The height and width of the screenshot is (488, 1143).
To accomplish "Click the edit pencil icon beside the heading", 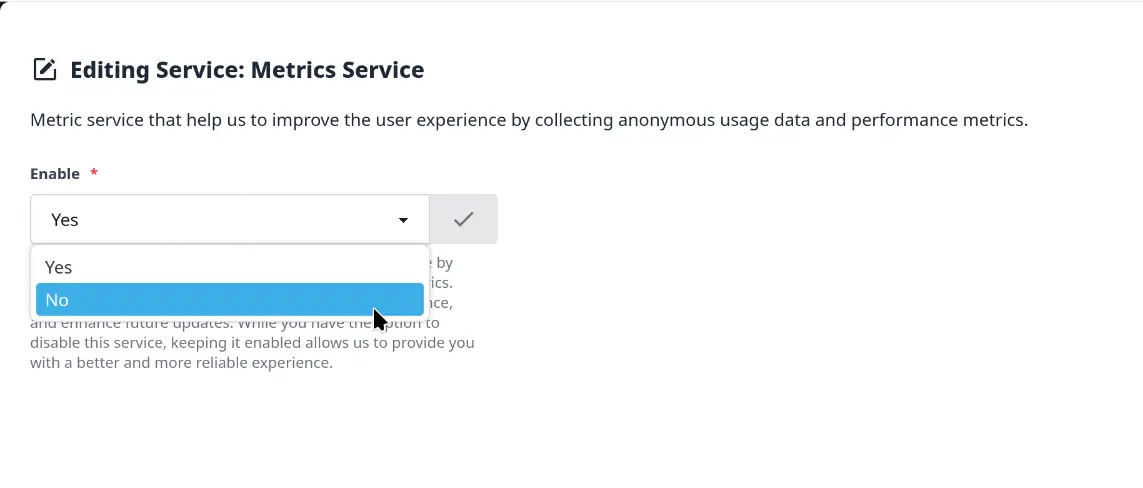I will [44, 69].
